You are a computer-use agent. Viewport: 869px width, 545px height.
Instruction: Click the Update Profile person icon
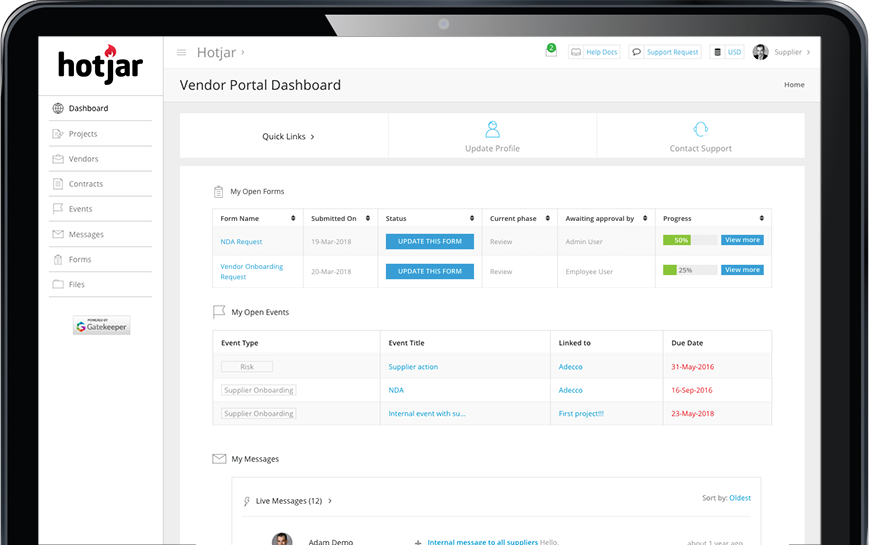coord(492,130)
